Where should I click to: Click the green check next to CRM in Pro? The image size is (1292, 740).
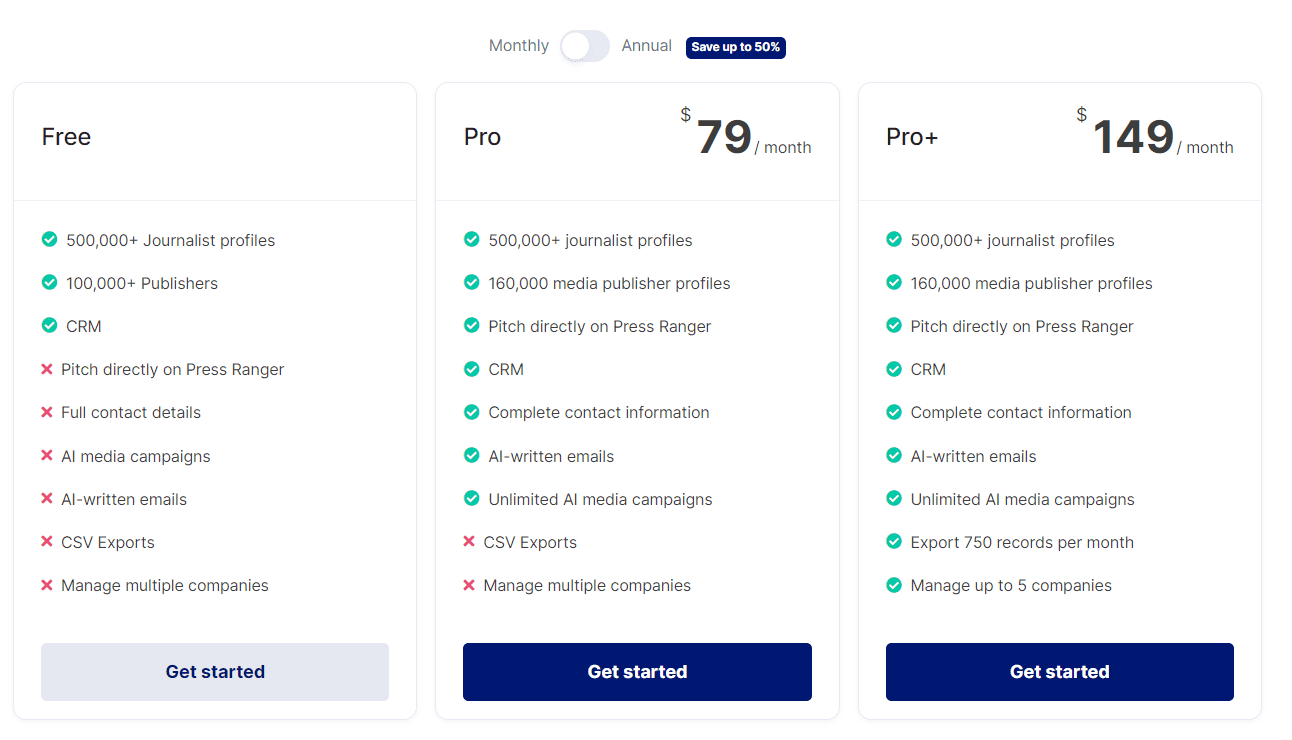click(x=471, y=369)
